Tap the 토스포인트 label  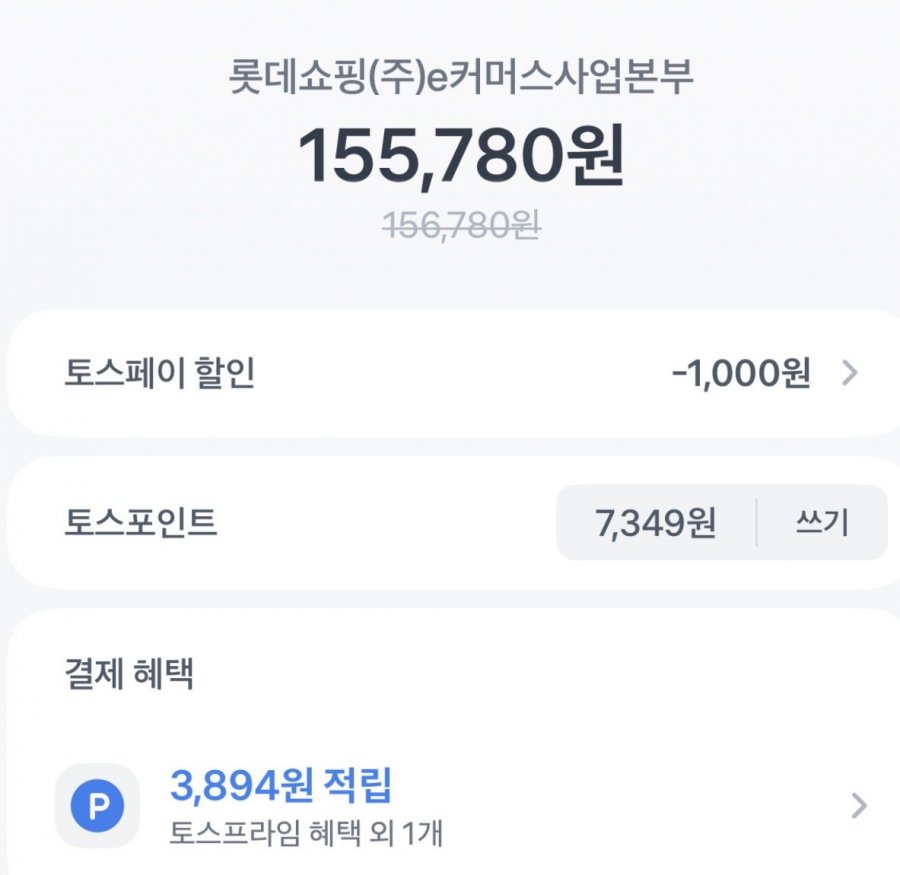click(140, 523)
